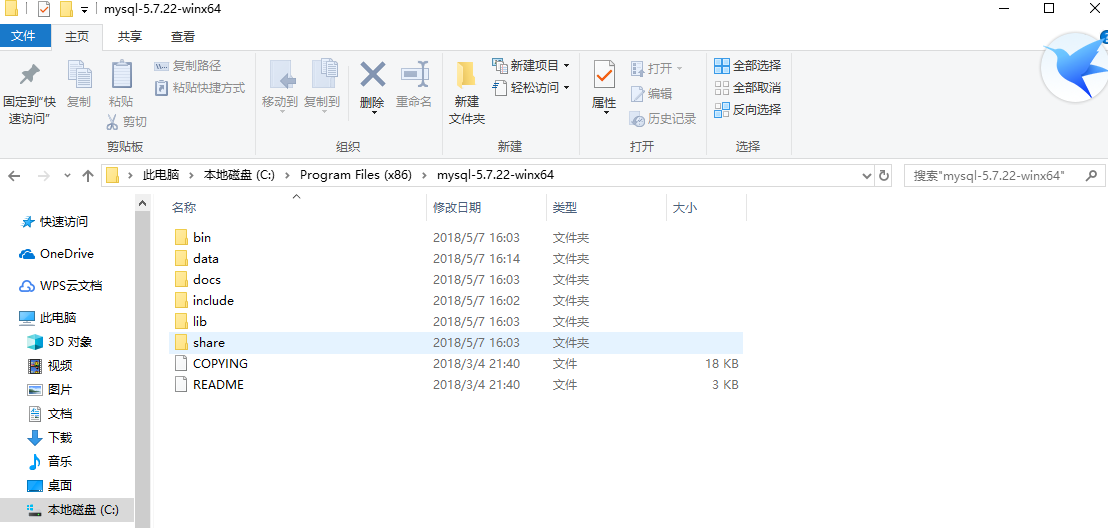
Task: Click the Up one level arrow
Action: [88, 176]
